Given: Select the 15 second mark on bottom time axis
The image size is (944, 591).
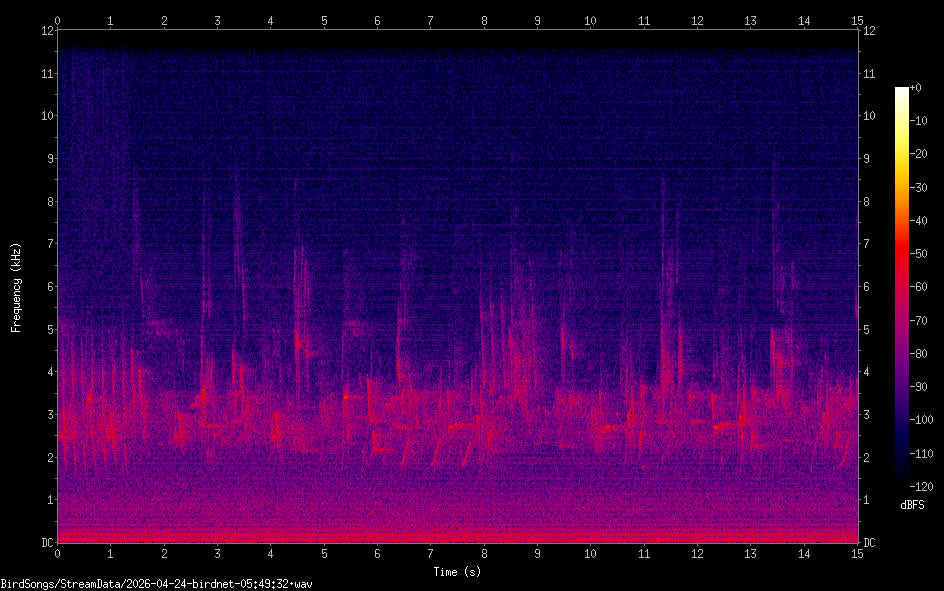Looking at the screenshot, I should click(x=857, y=553).
